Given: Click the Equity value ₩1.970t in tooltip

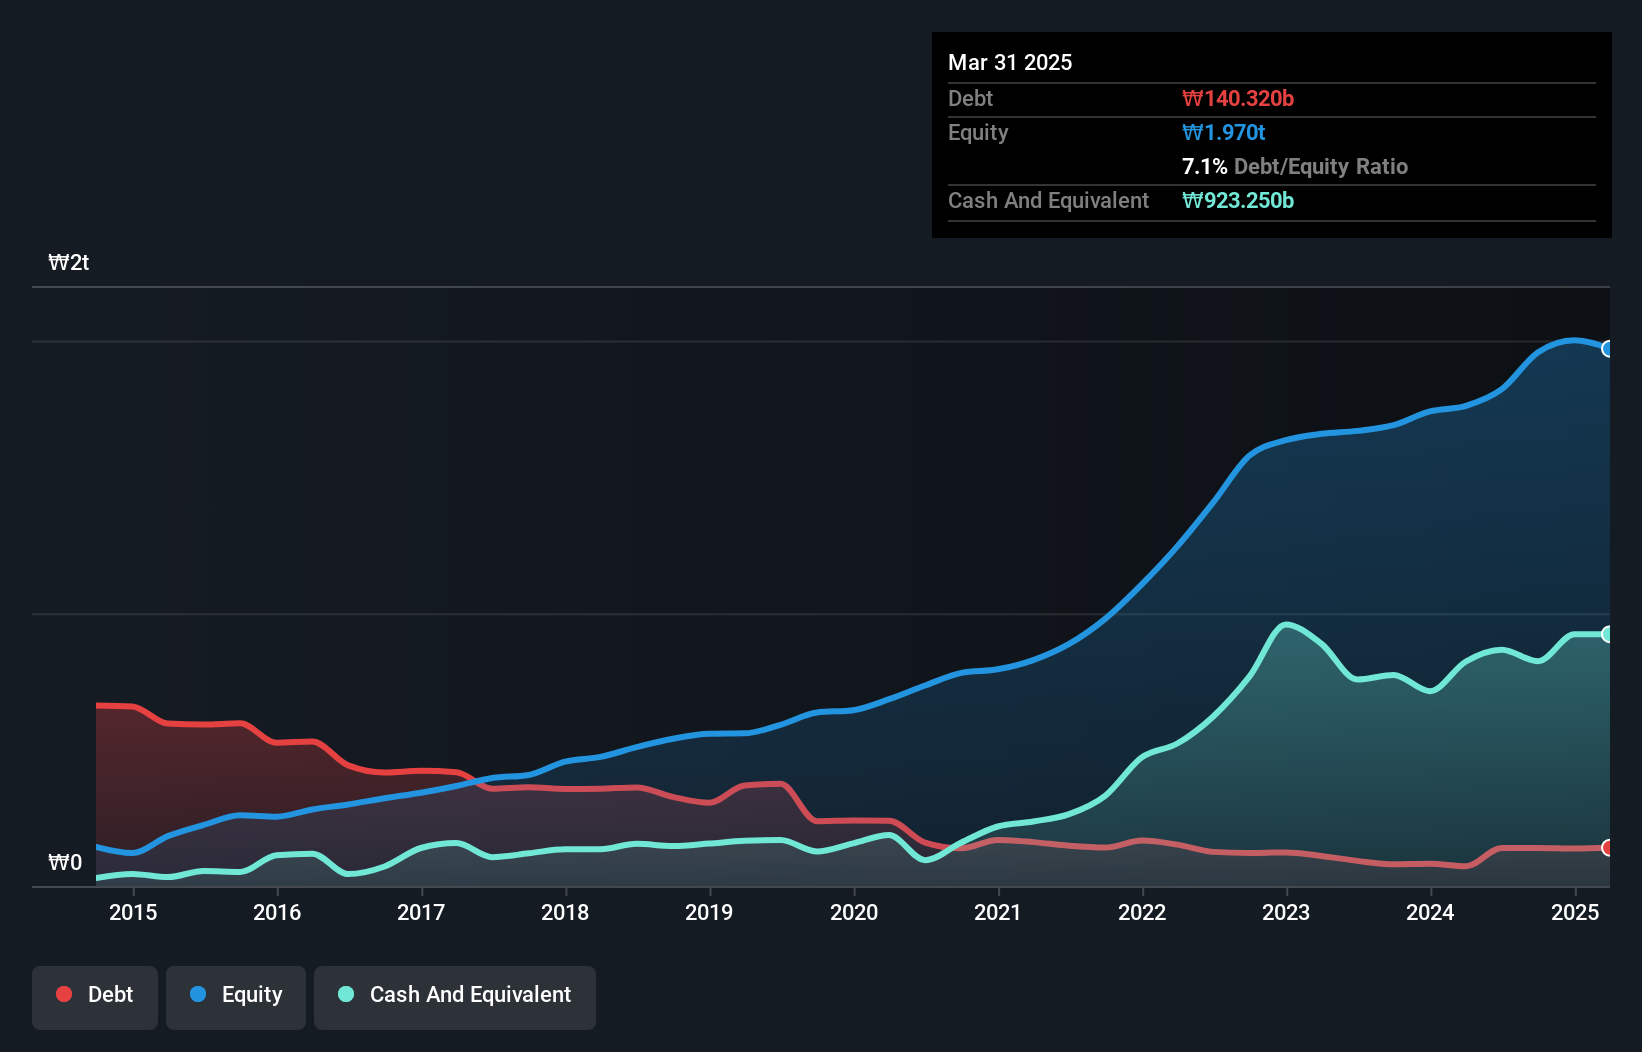Looking at the screenshot, I should 1224,132.
